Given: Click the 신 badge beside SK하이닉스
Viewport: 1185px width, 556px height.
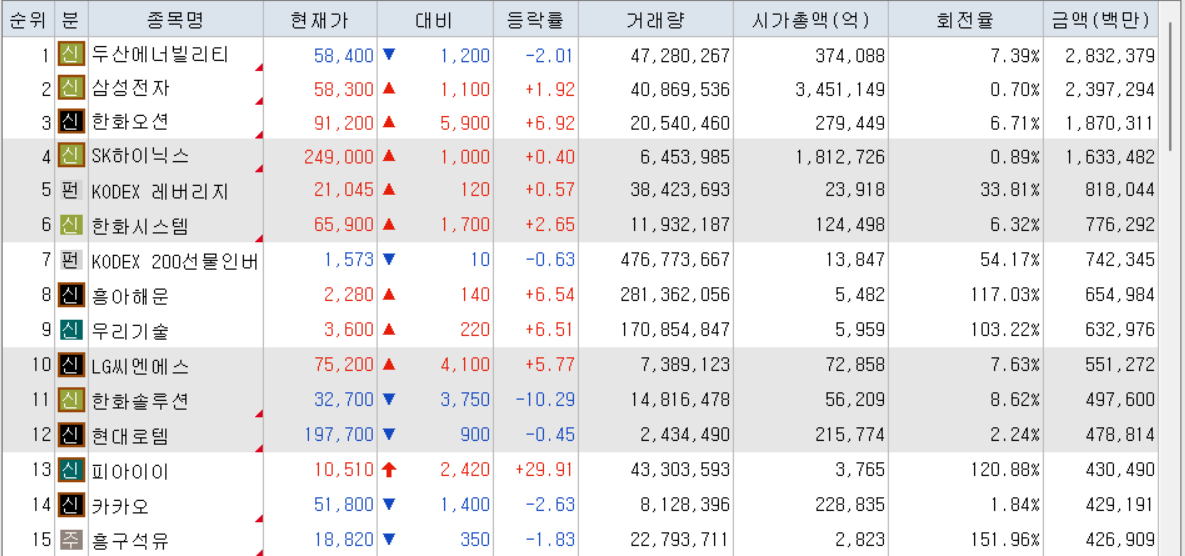Looking at the screenshot, I should tap(71, 156).
